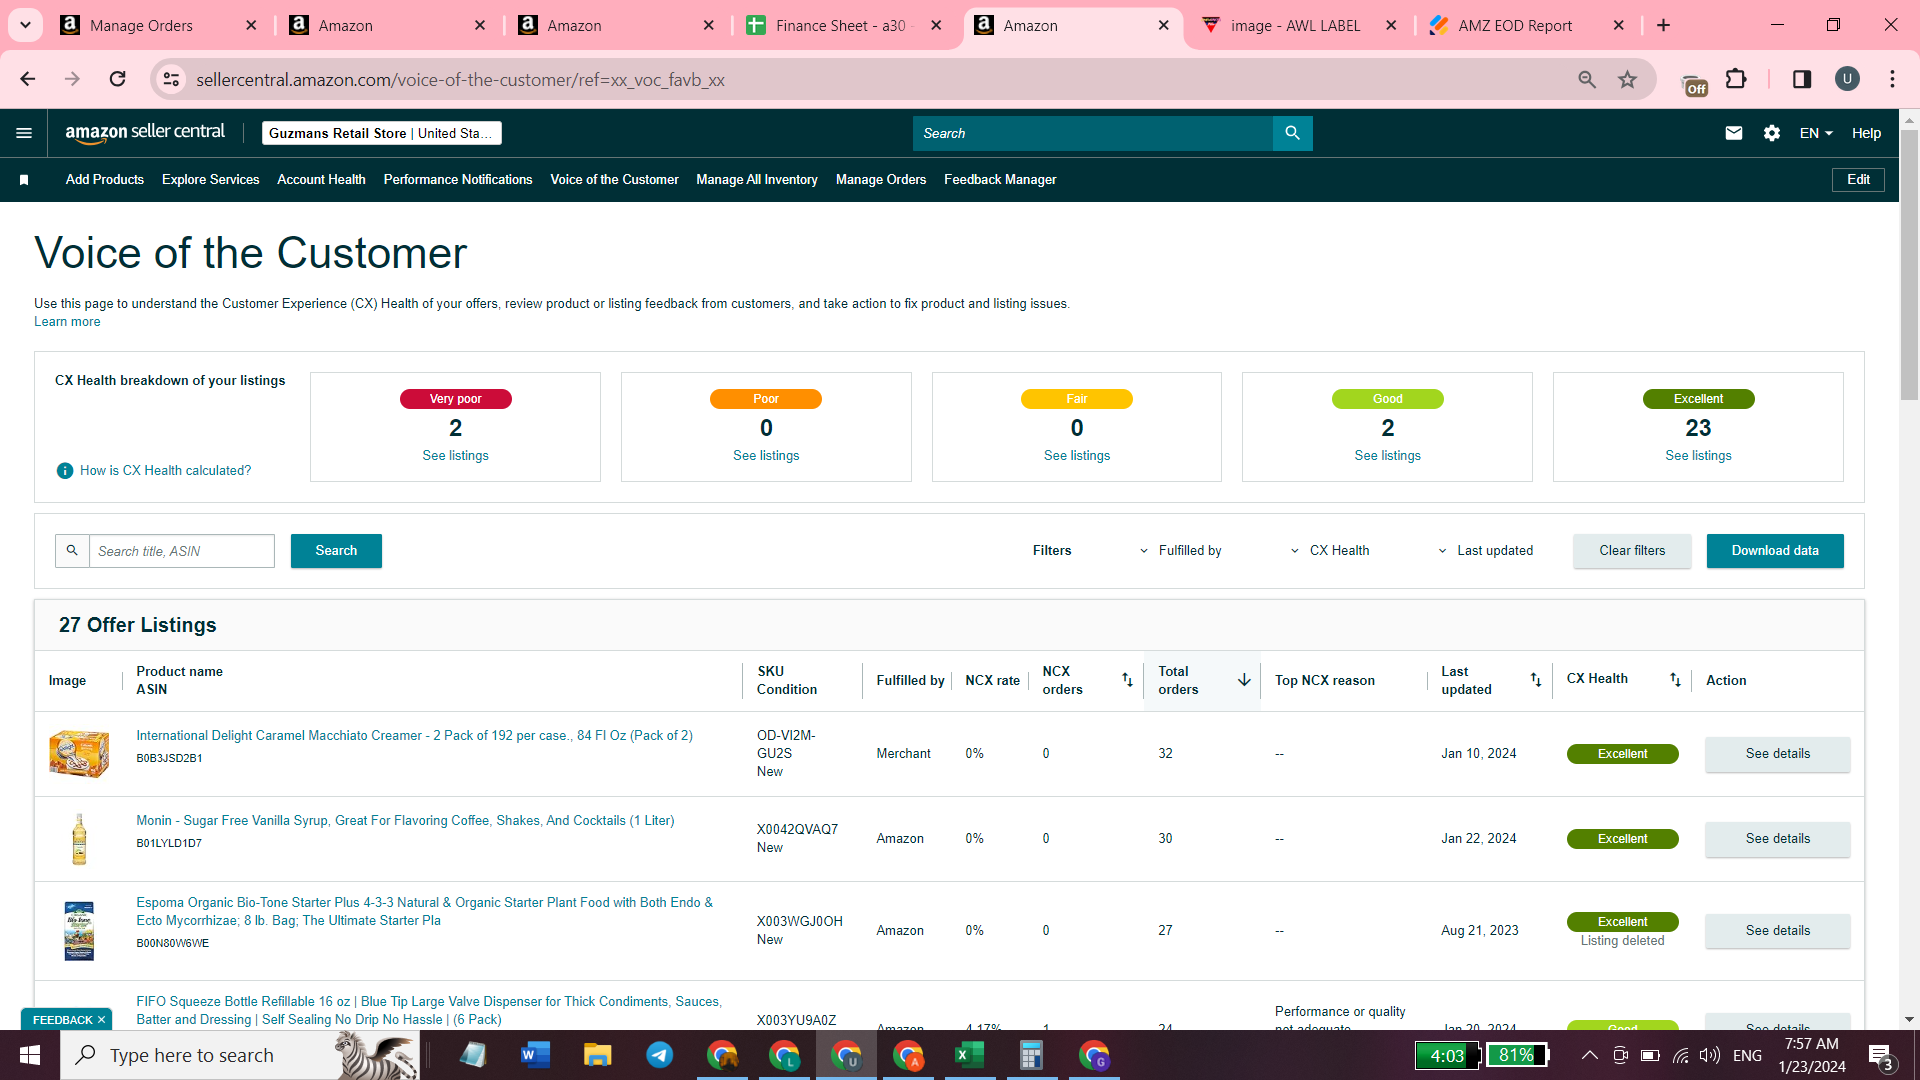Open the tab search dropdown arrow
Image resolution: width=1920 pixels, height=1080 pixels.
click(x=25, y=25)
